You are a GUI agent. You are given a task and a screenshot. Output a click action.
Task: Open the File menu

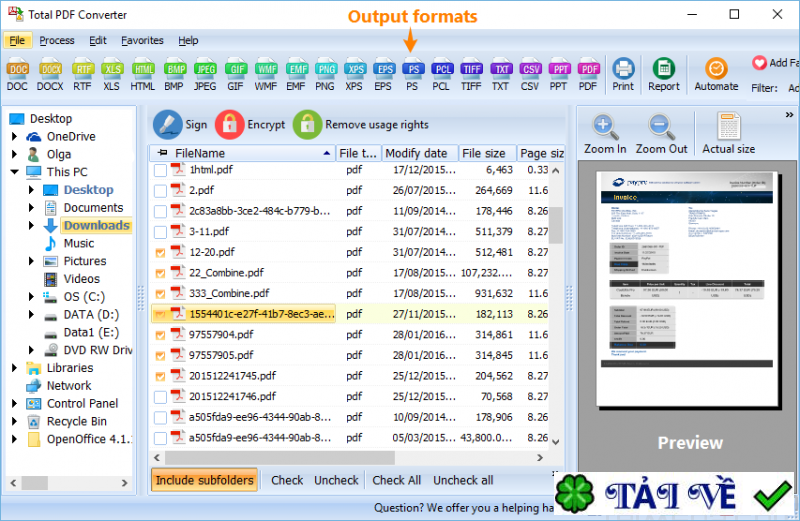point(17,40)
